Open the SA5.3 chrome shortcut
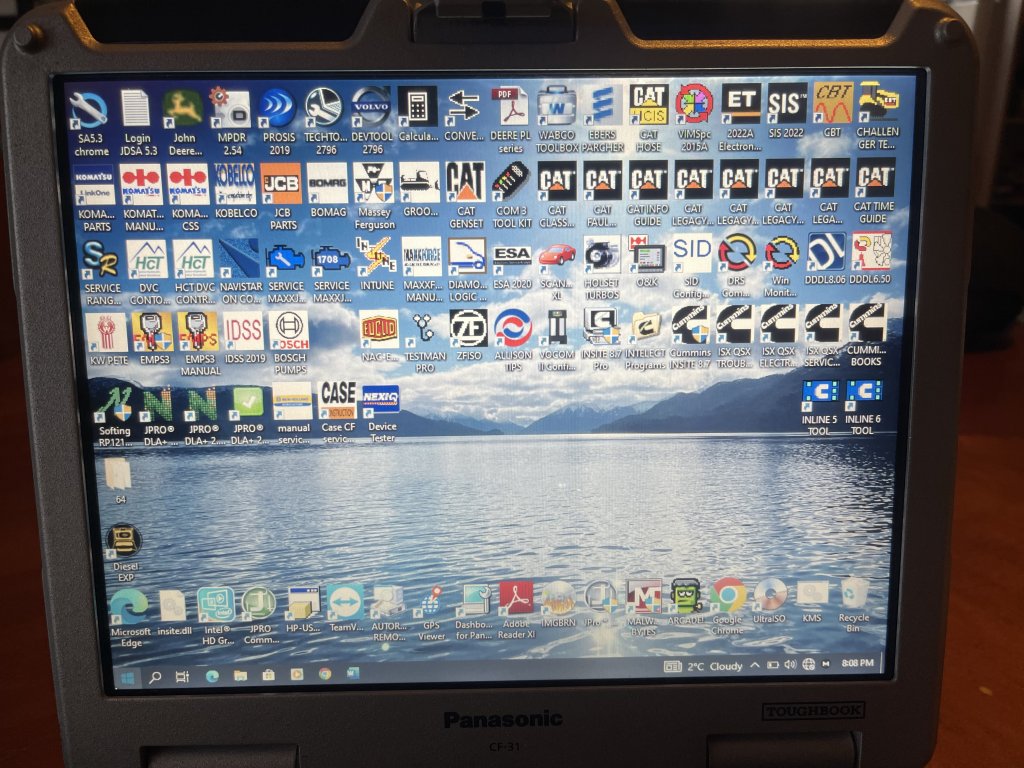Image resolution: width=1024 pixels, height=768 pixels. (x=90, y=111)
